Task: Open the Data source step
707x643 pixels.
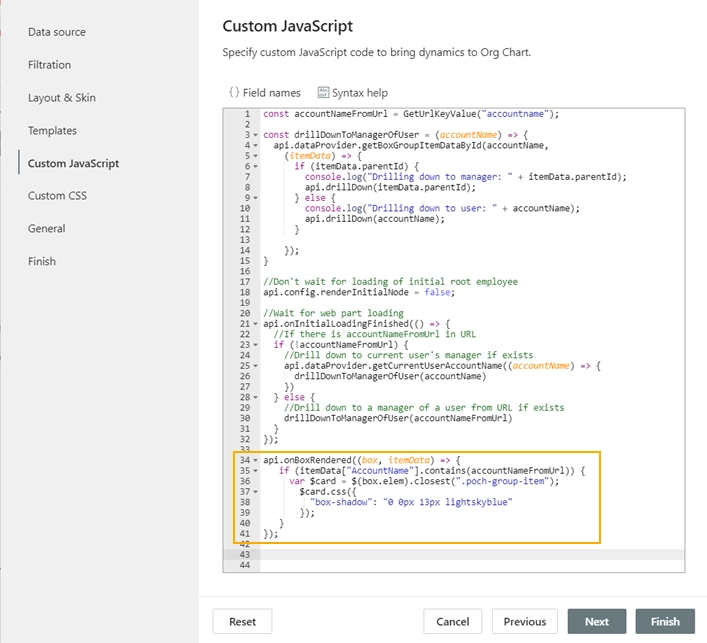Action: pos(57,32)
